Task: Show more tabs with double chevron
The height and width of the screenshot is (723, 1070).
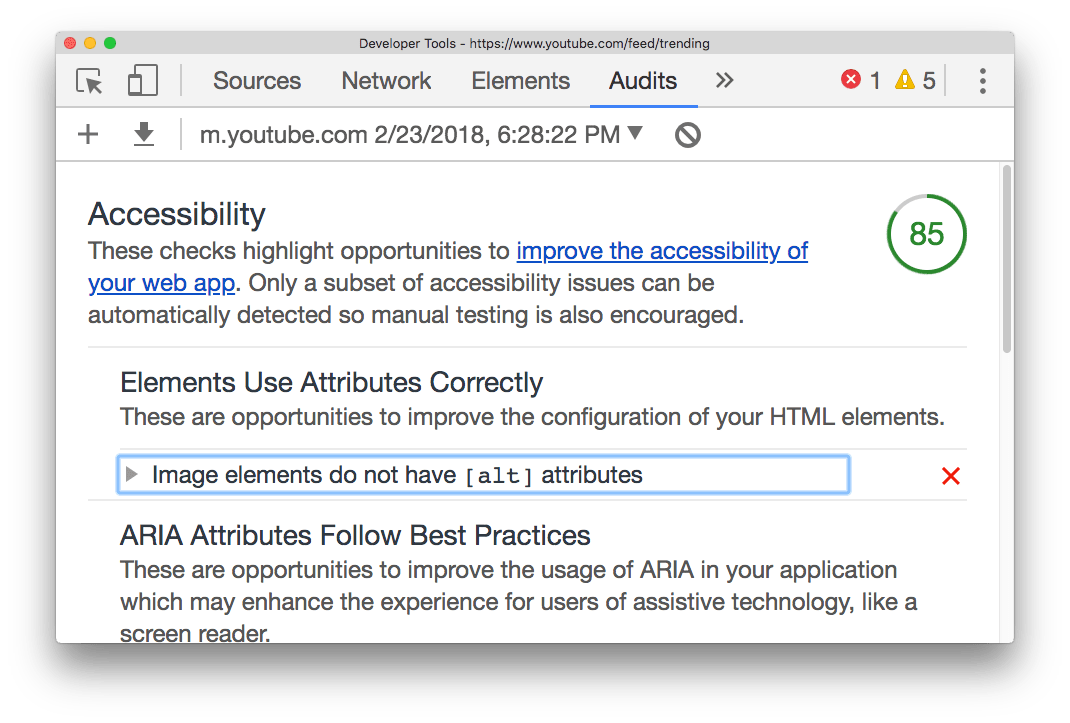Action: click(x=725, y=80)
